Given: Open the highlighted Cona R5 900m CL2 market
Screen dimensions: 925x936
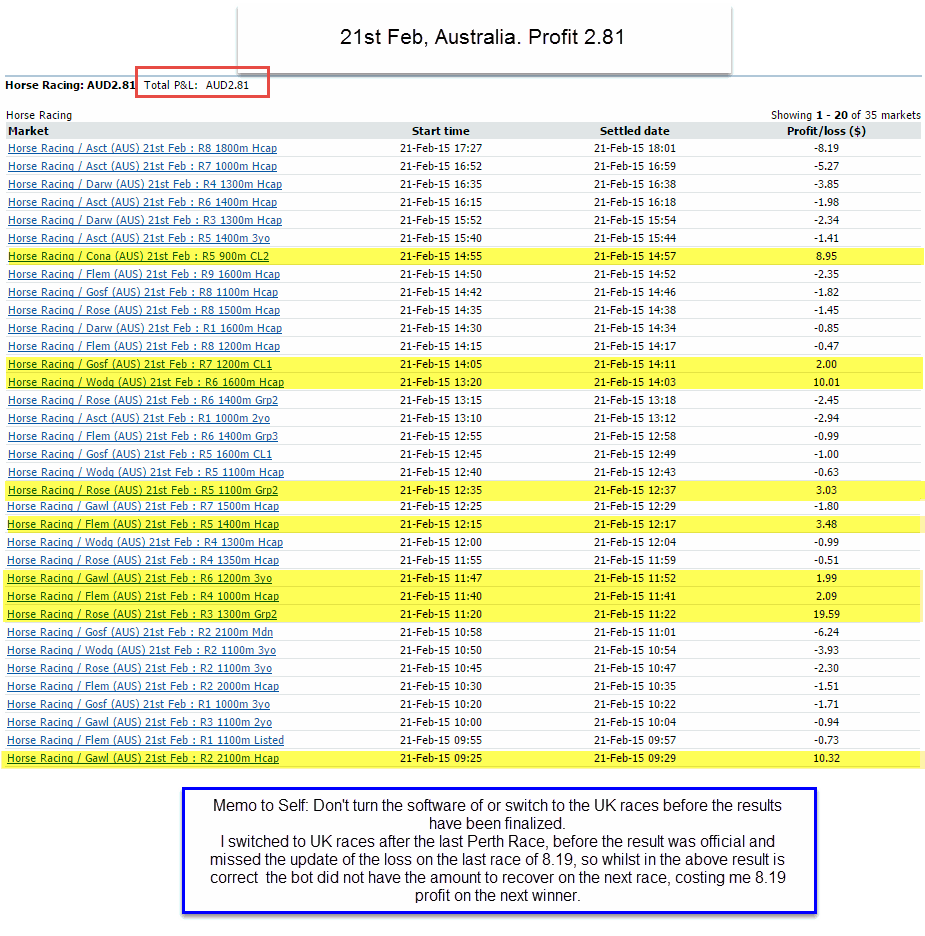Looking at the screenshot, I should click(138, 256).
